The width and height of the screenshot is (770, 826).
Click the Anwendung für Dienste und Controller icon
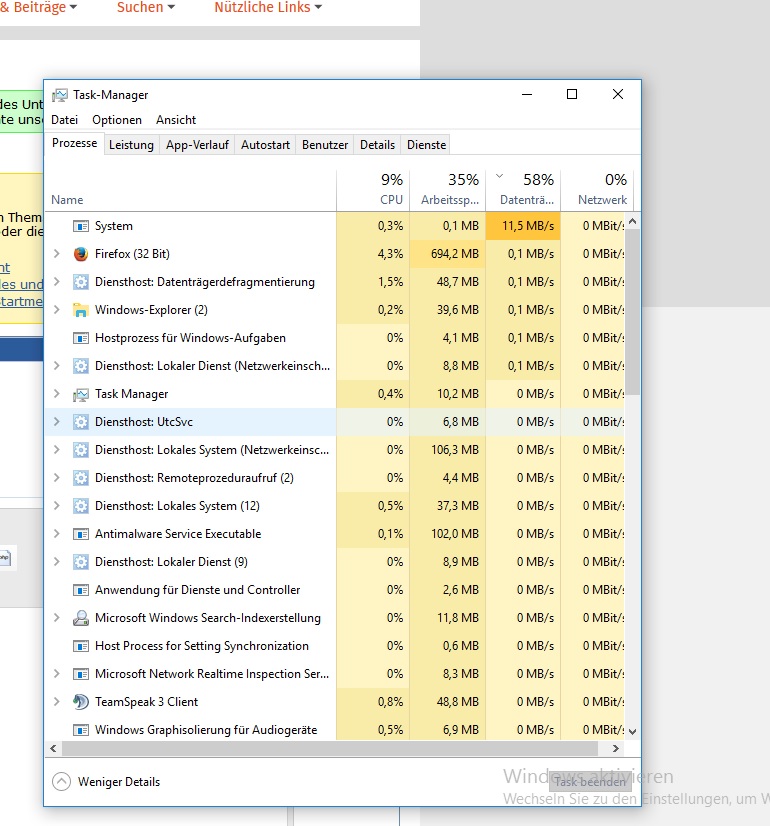(x=81, y=590)
